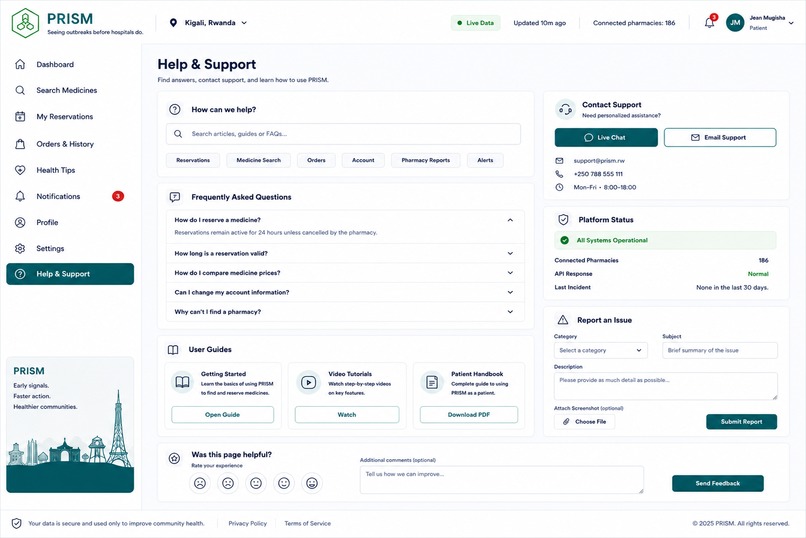Click the Search Medicines magnifier icon
The width and height of the screenshot is (806, 538).
[x=20, y=90]
